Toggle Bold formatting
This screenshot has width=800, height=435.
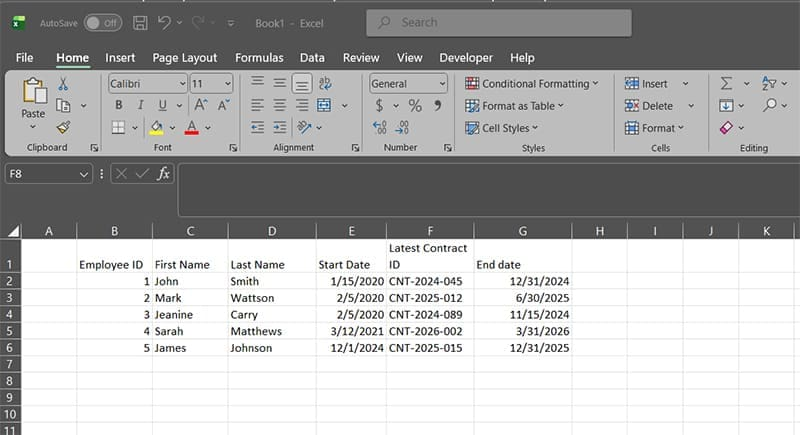coord(119,105)
